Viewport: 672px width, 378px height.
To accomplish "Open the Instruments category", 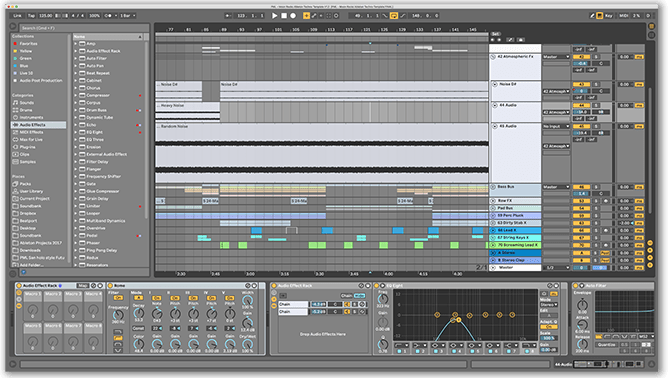I will click(x=31, y=117).
